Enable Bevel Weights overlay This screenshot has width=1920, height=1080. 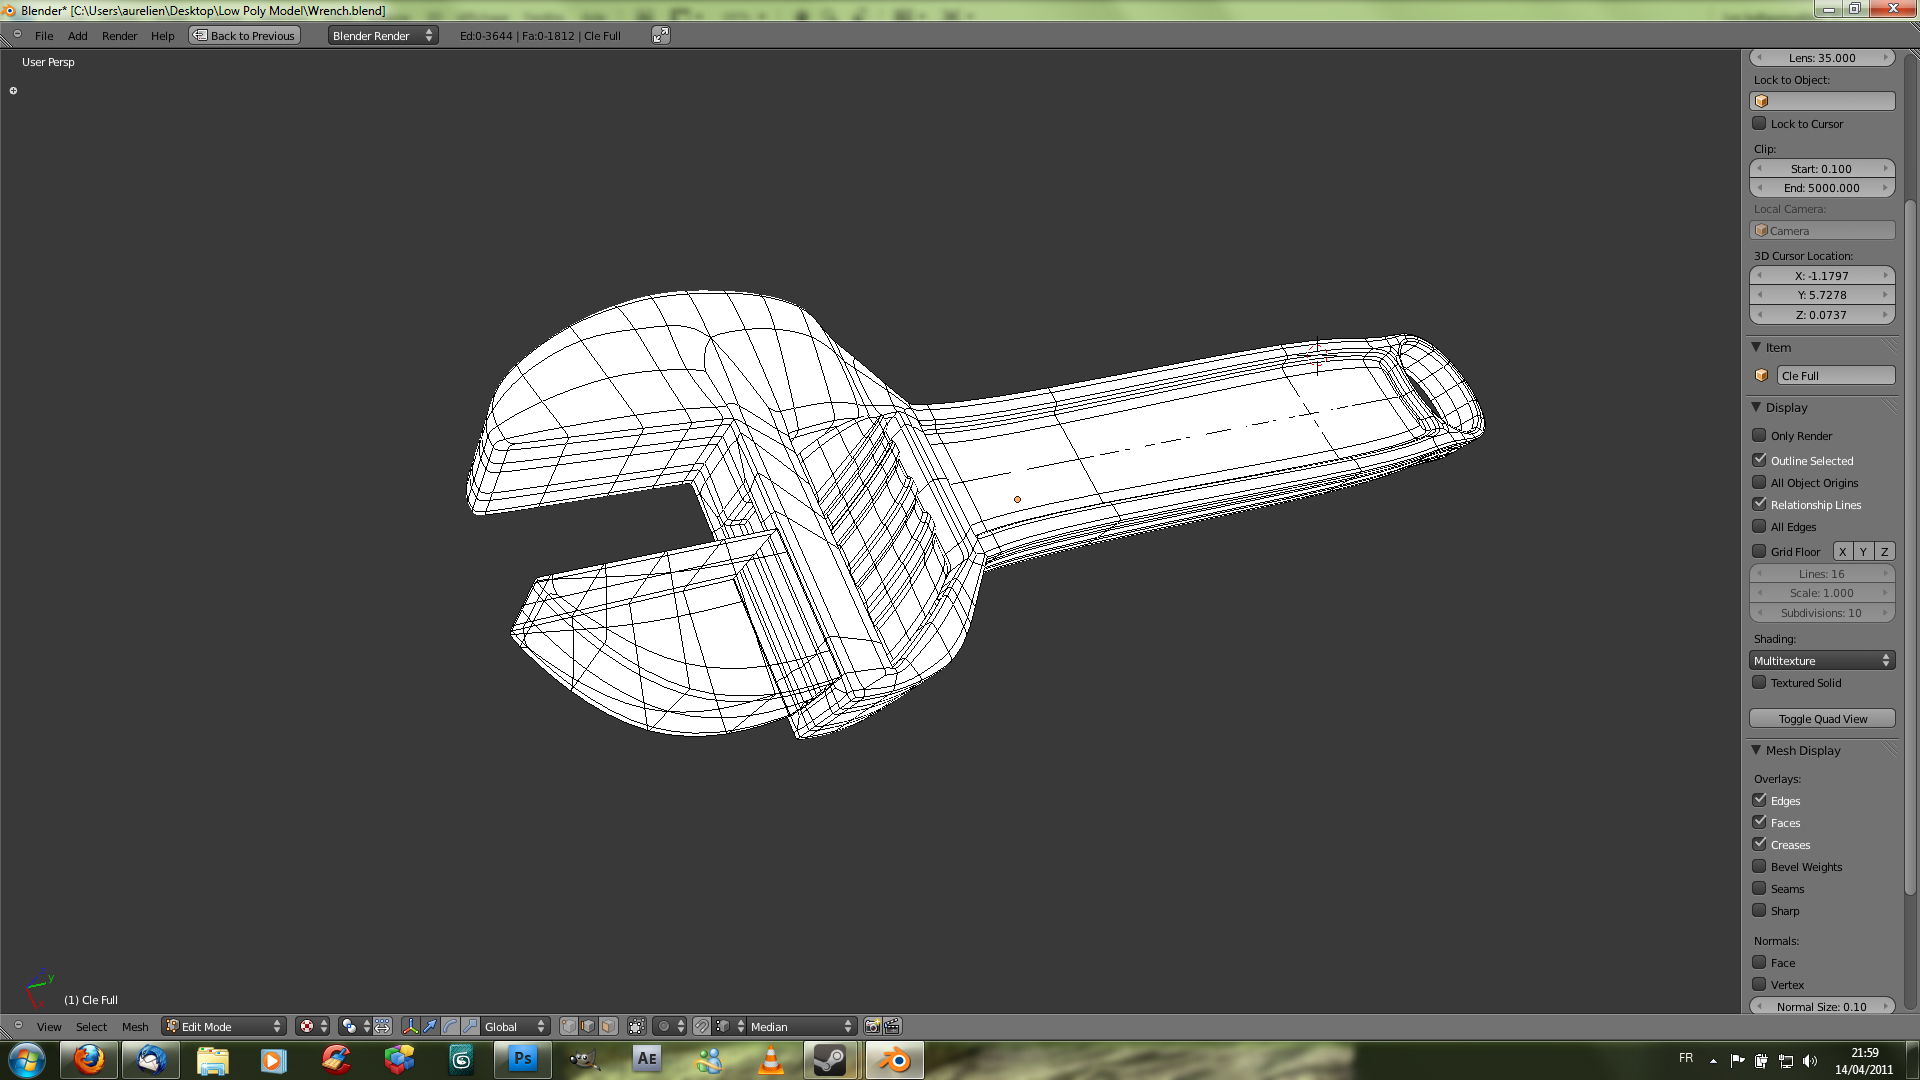coord(1759,866)
